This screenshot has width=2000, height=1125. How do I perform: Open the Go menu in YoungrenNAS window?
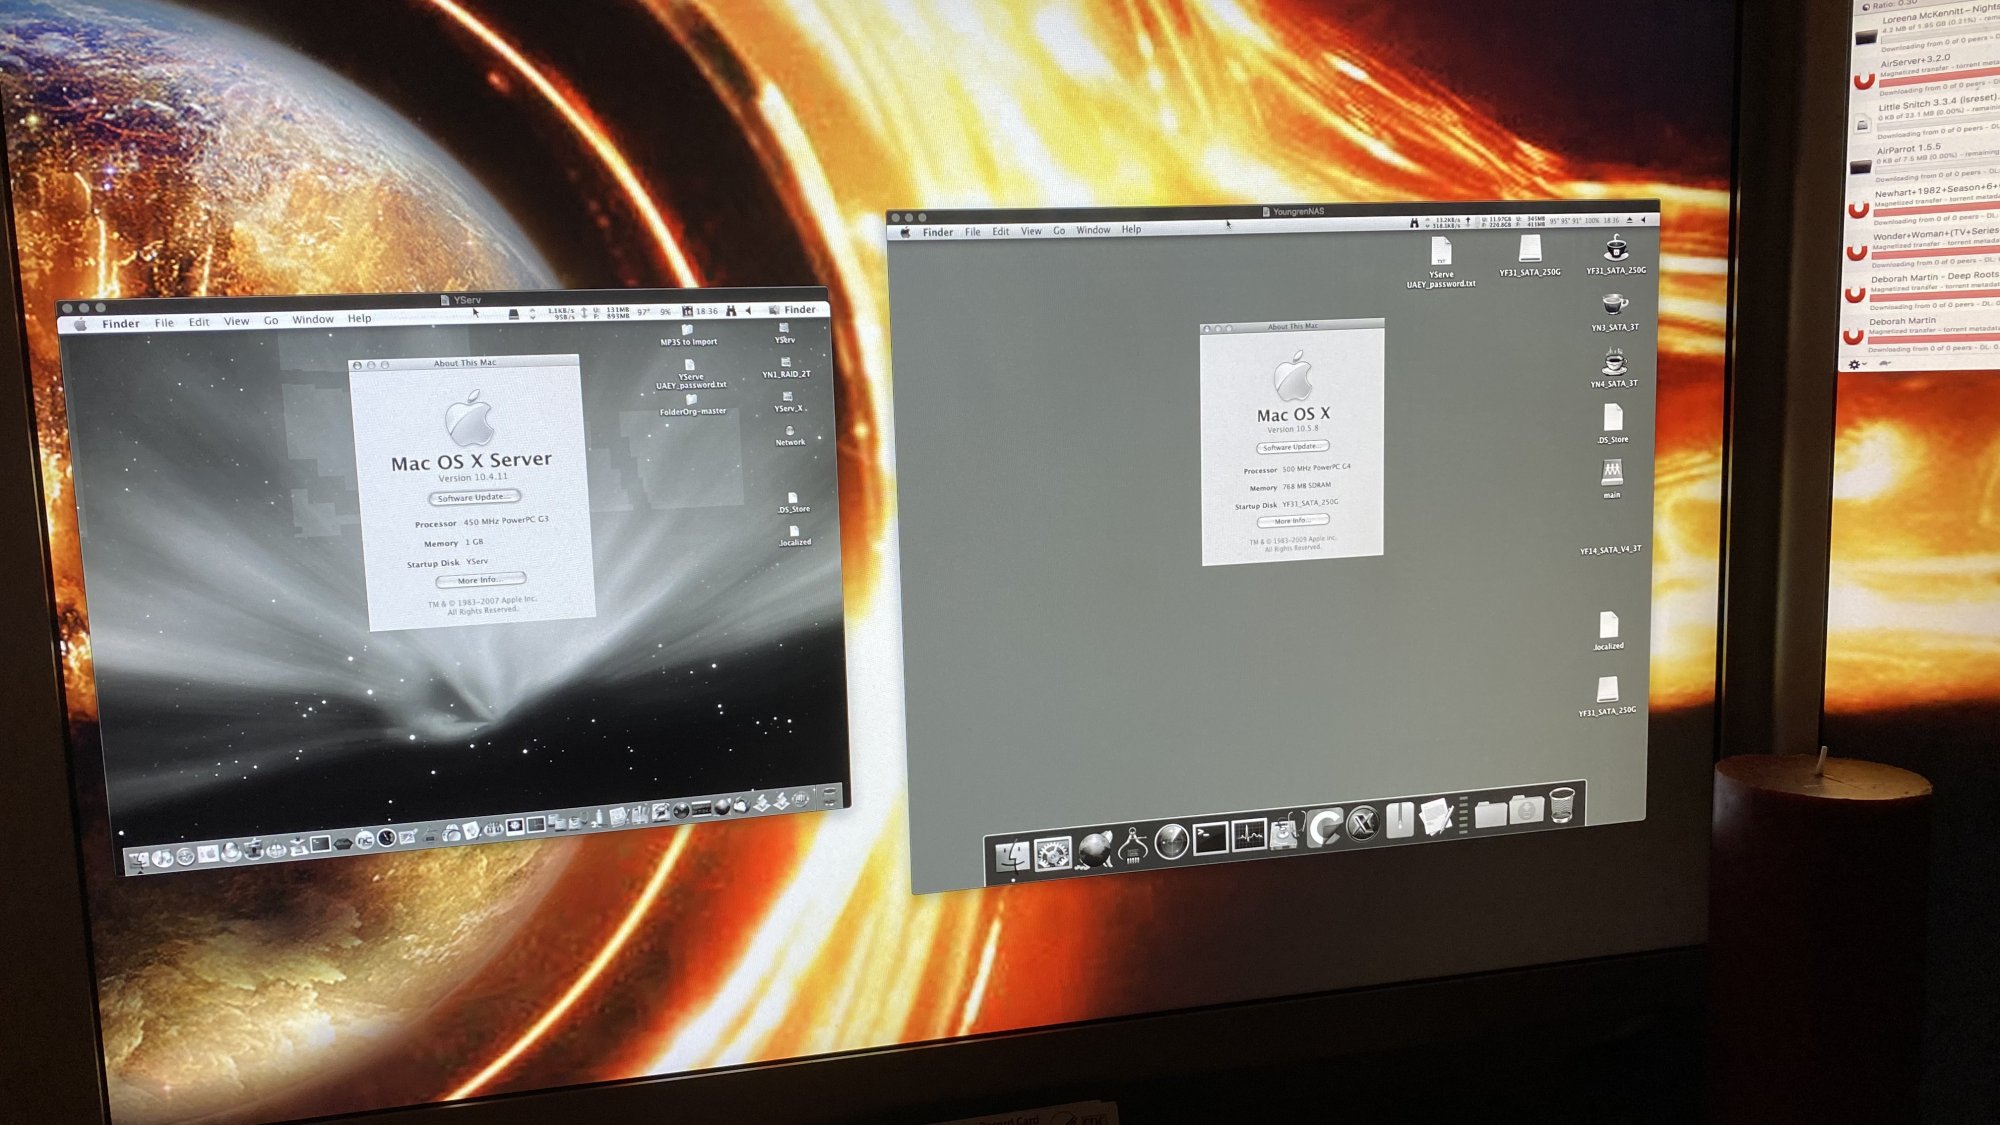point(1059,231)
